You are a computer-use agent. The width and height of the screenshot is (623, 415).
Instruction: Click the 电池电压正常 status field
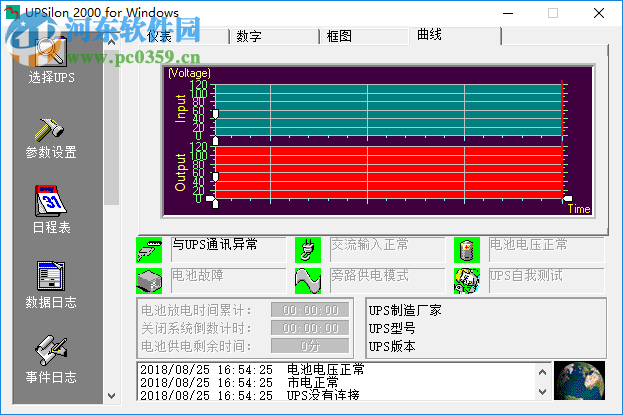click(x=547, y=250)
